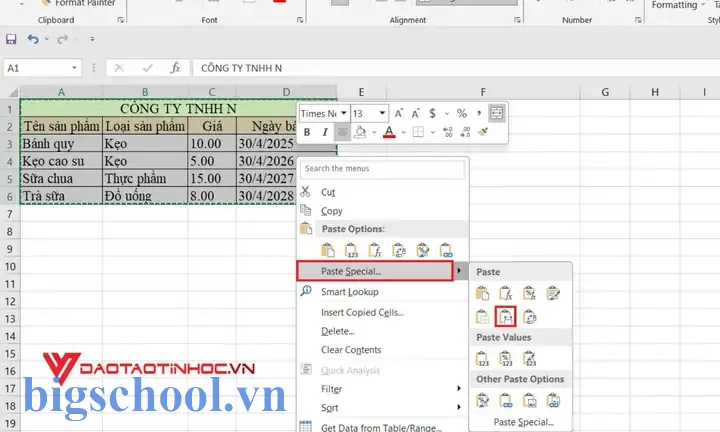Apply Comma Style from mini toolbar
Viewport: 720px width, 432px height.
click(479, 113)
